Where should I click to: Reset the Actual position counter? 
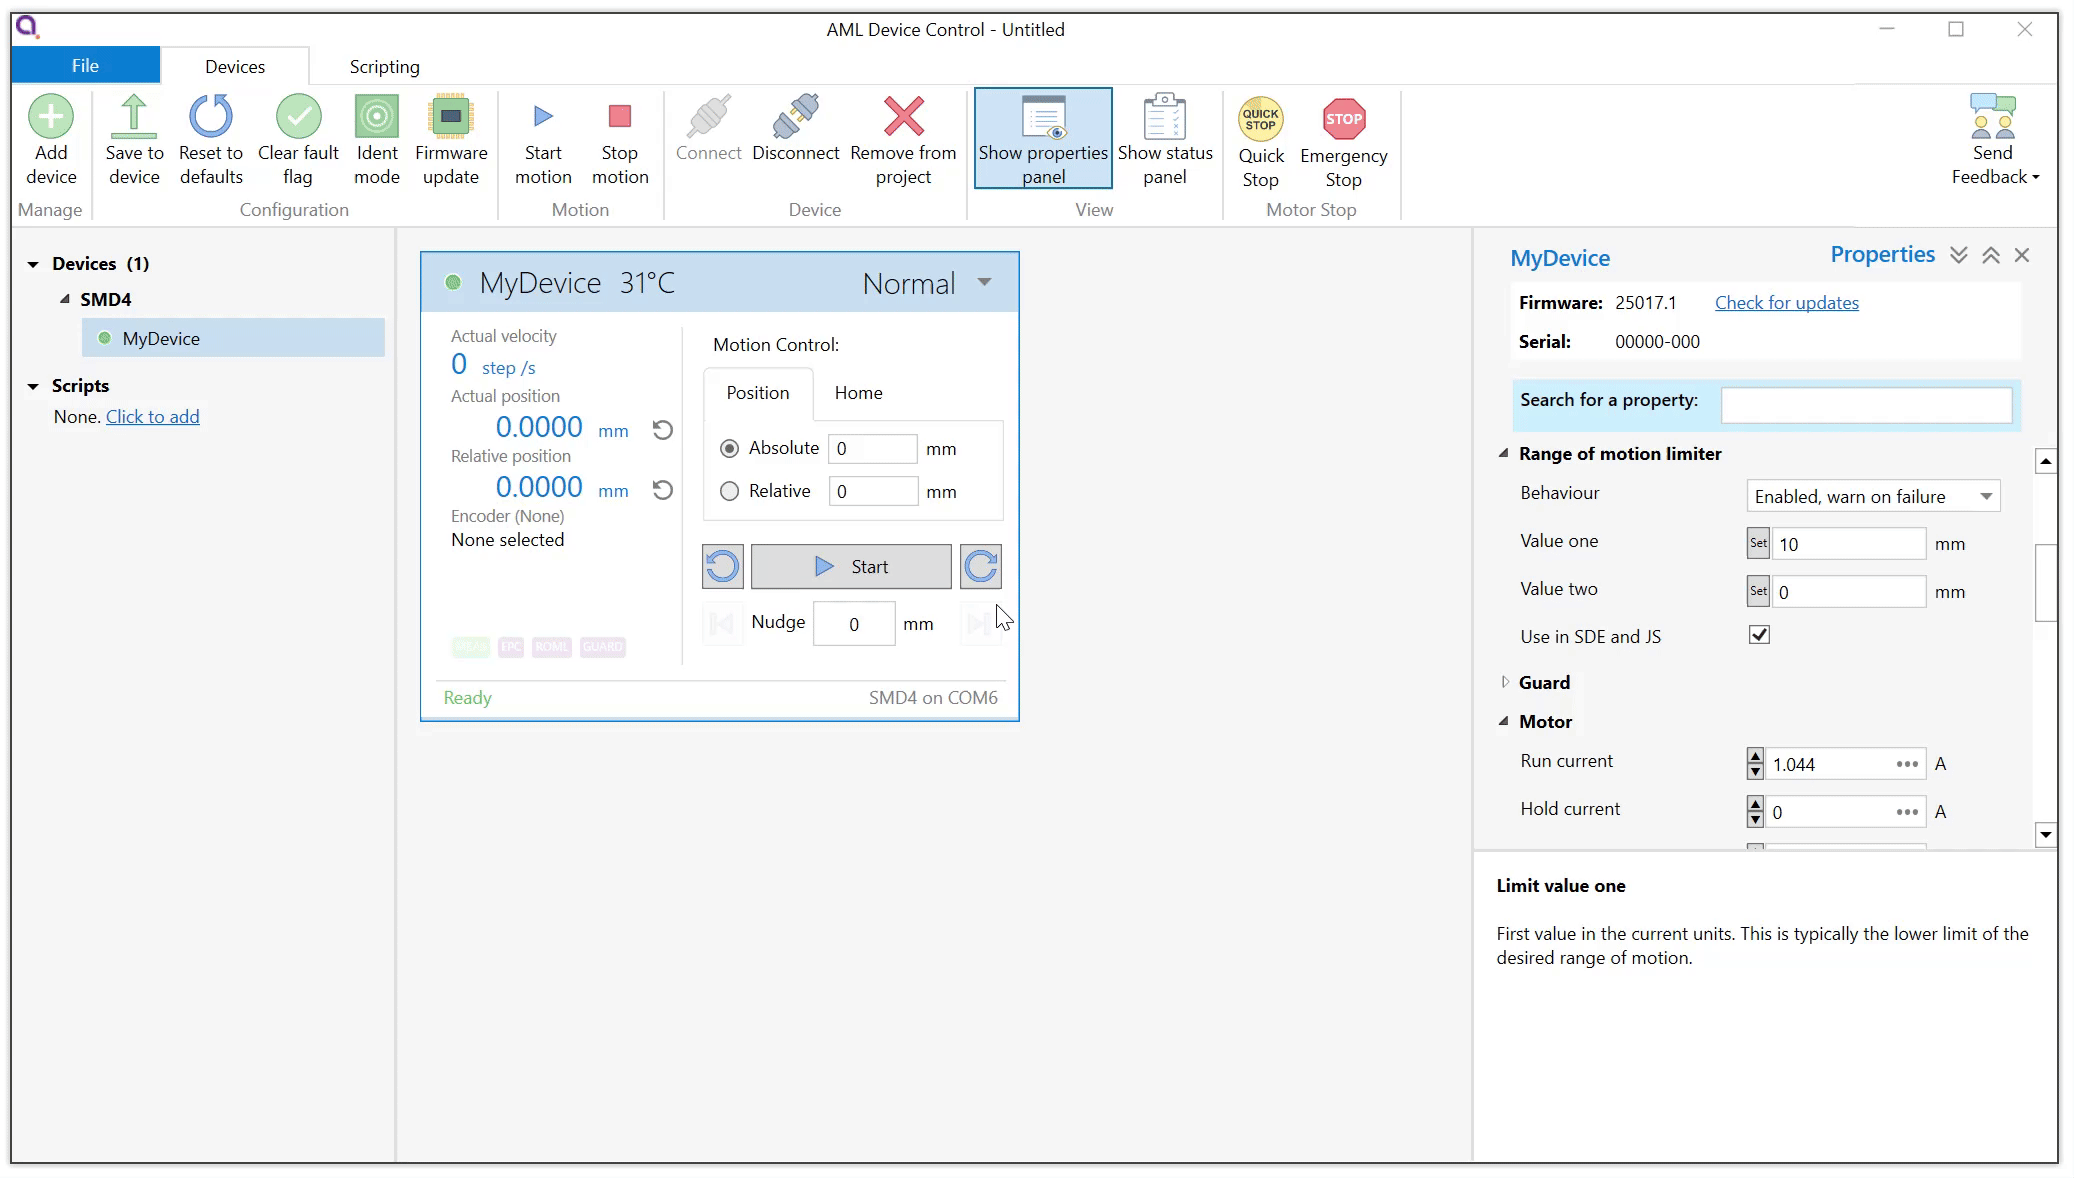[662, 430]
